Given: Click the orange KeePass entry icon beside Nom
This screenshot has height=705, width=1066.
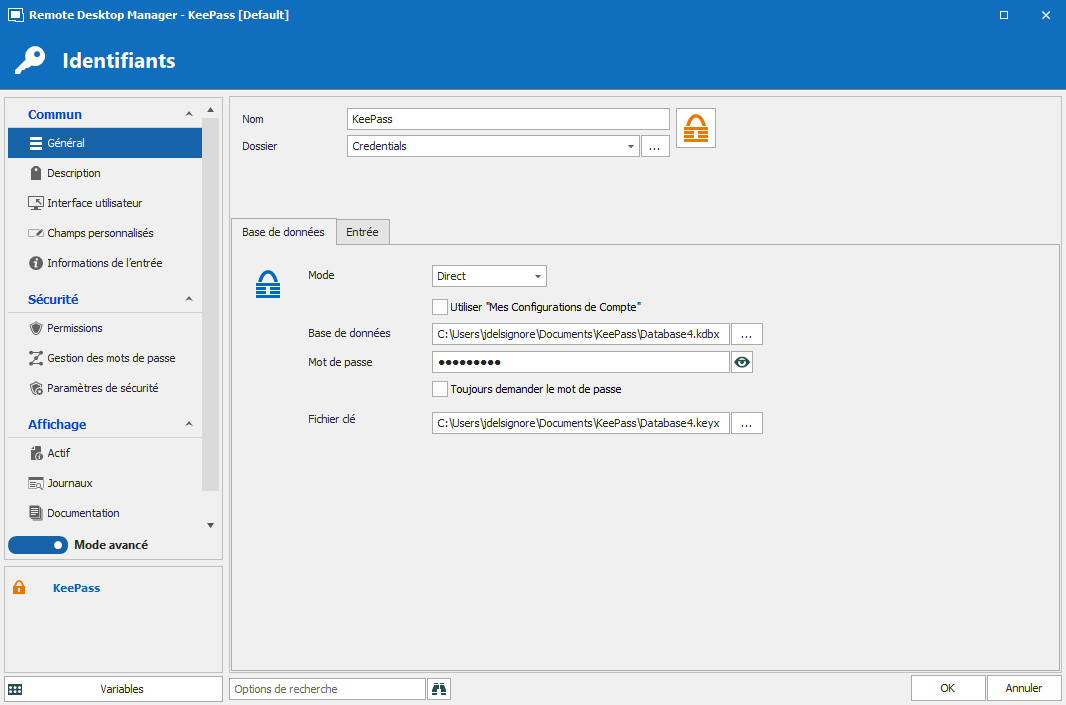Looking at the screenshot, I should (695, 128).
